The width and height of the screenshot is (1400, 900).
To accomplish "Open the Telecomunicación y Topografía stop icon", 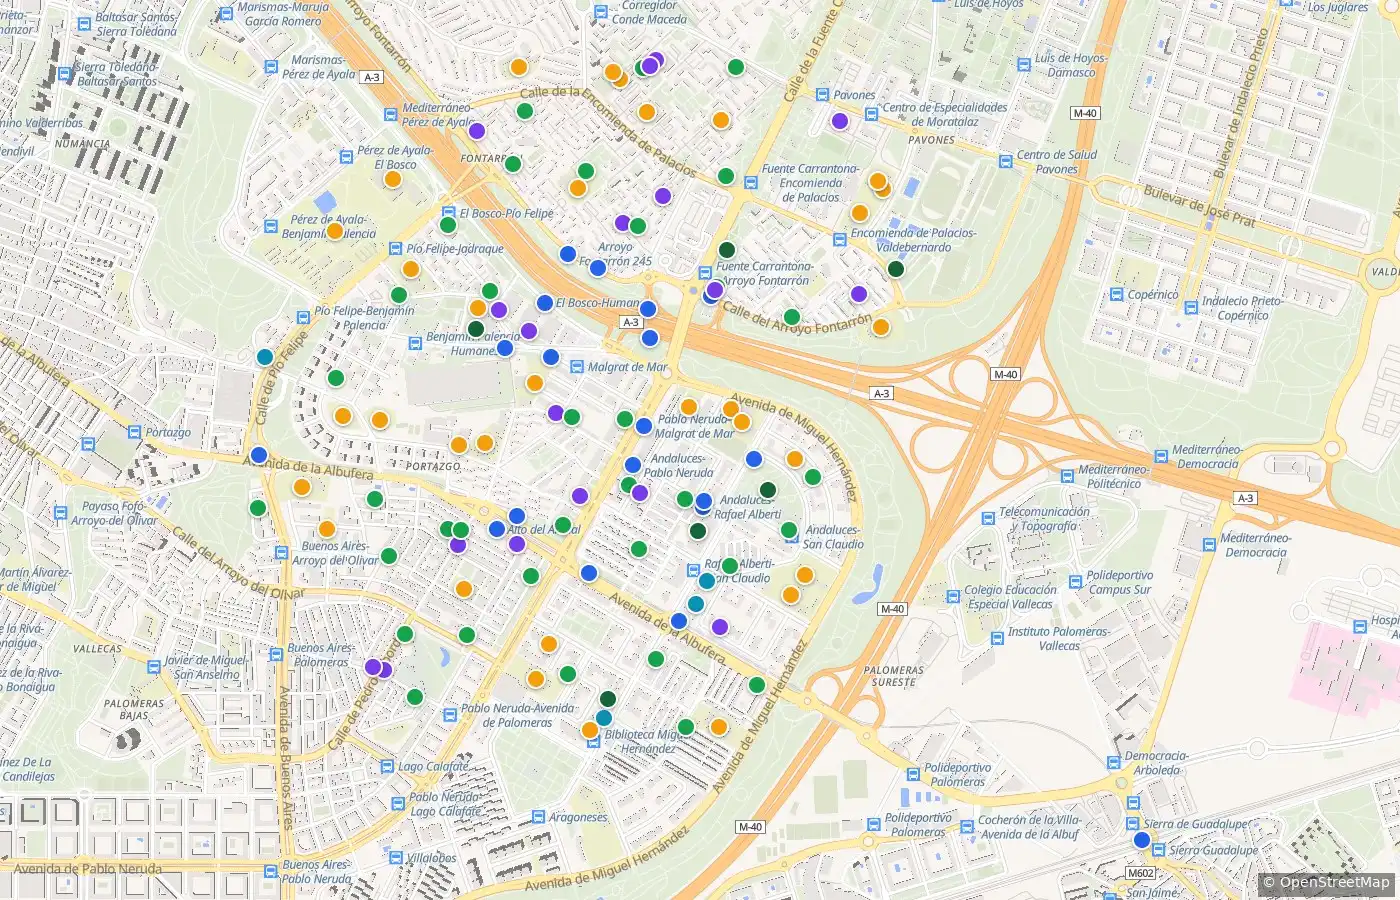I will [988, 519].
